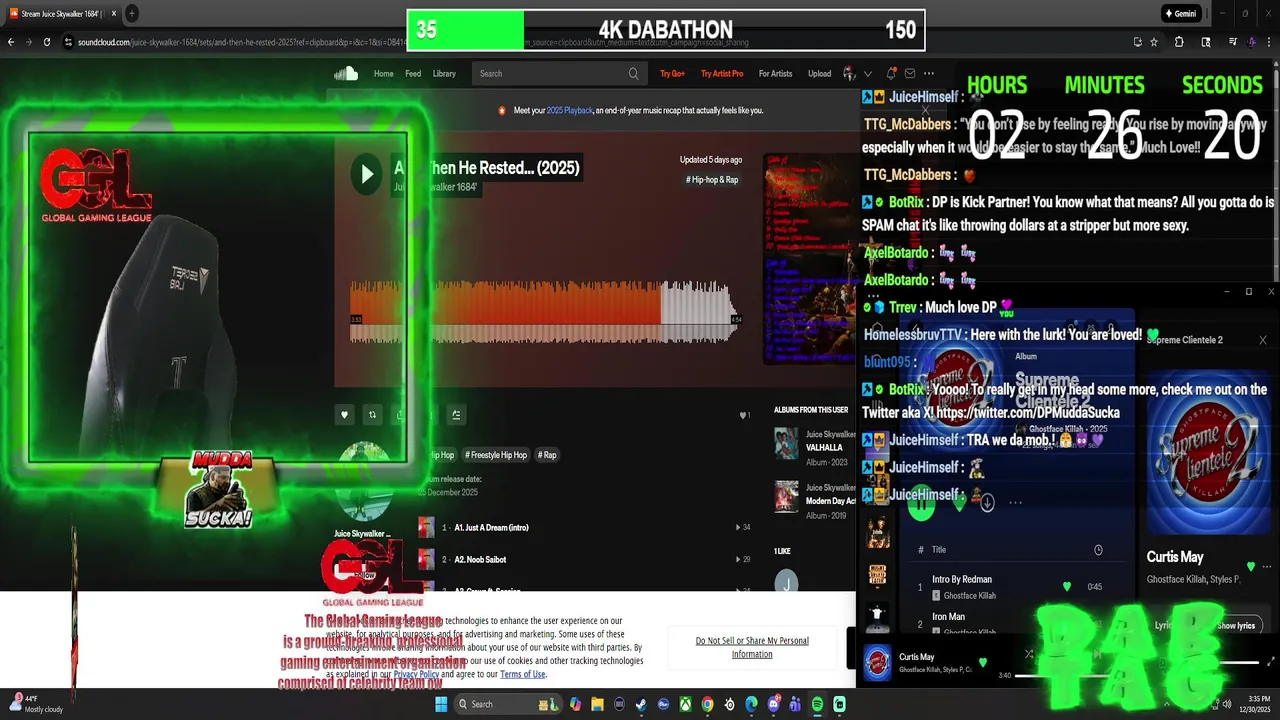The width and height of the screenshot is (1280, 720).
Task: Click the SoundCloud logo icon
Action: pyautogui.click(x=346, y=73)
